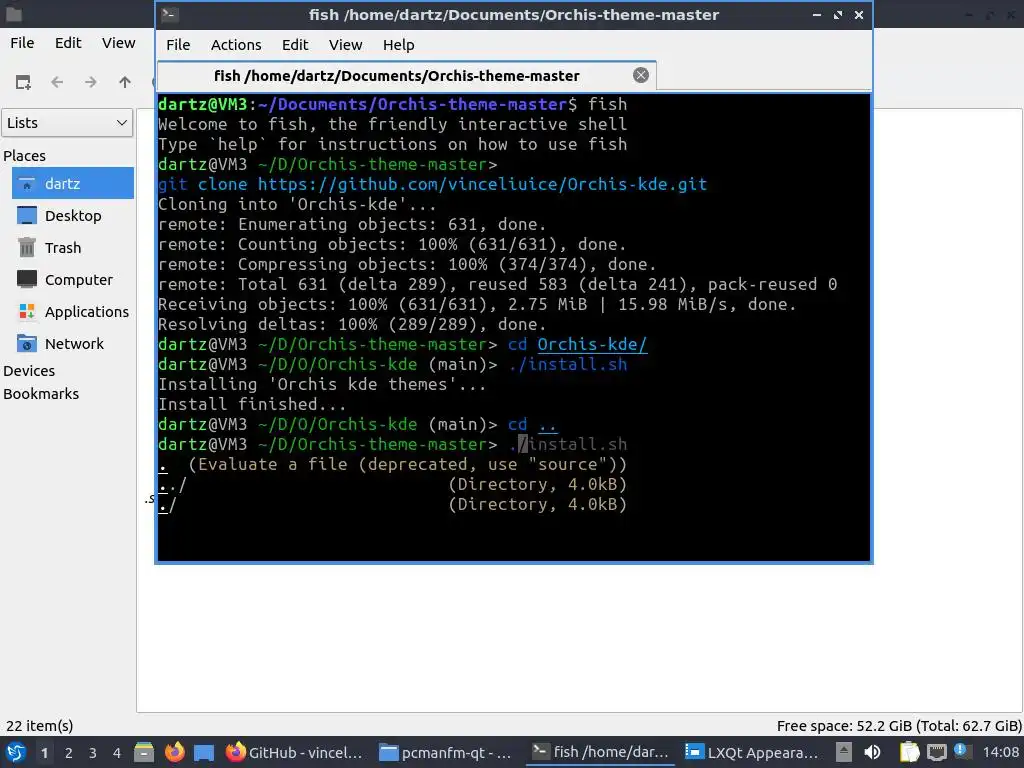Switch to virtual desktop 4
This screenshot has height=768, width=1024.
coord(117,753)
